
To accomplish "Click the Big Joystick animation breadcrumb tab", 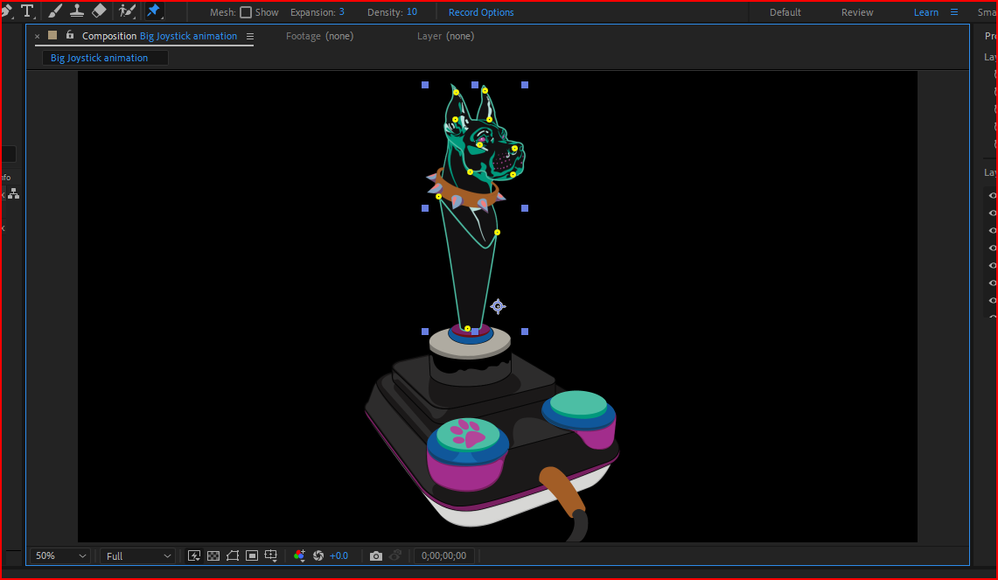I will tap(99, 58).
